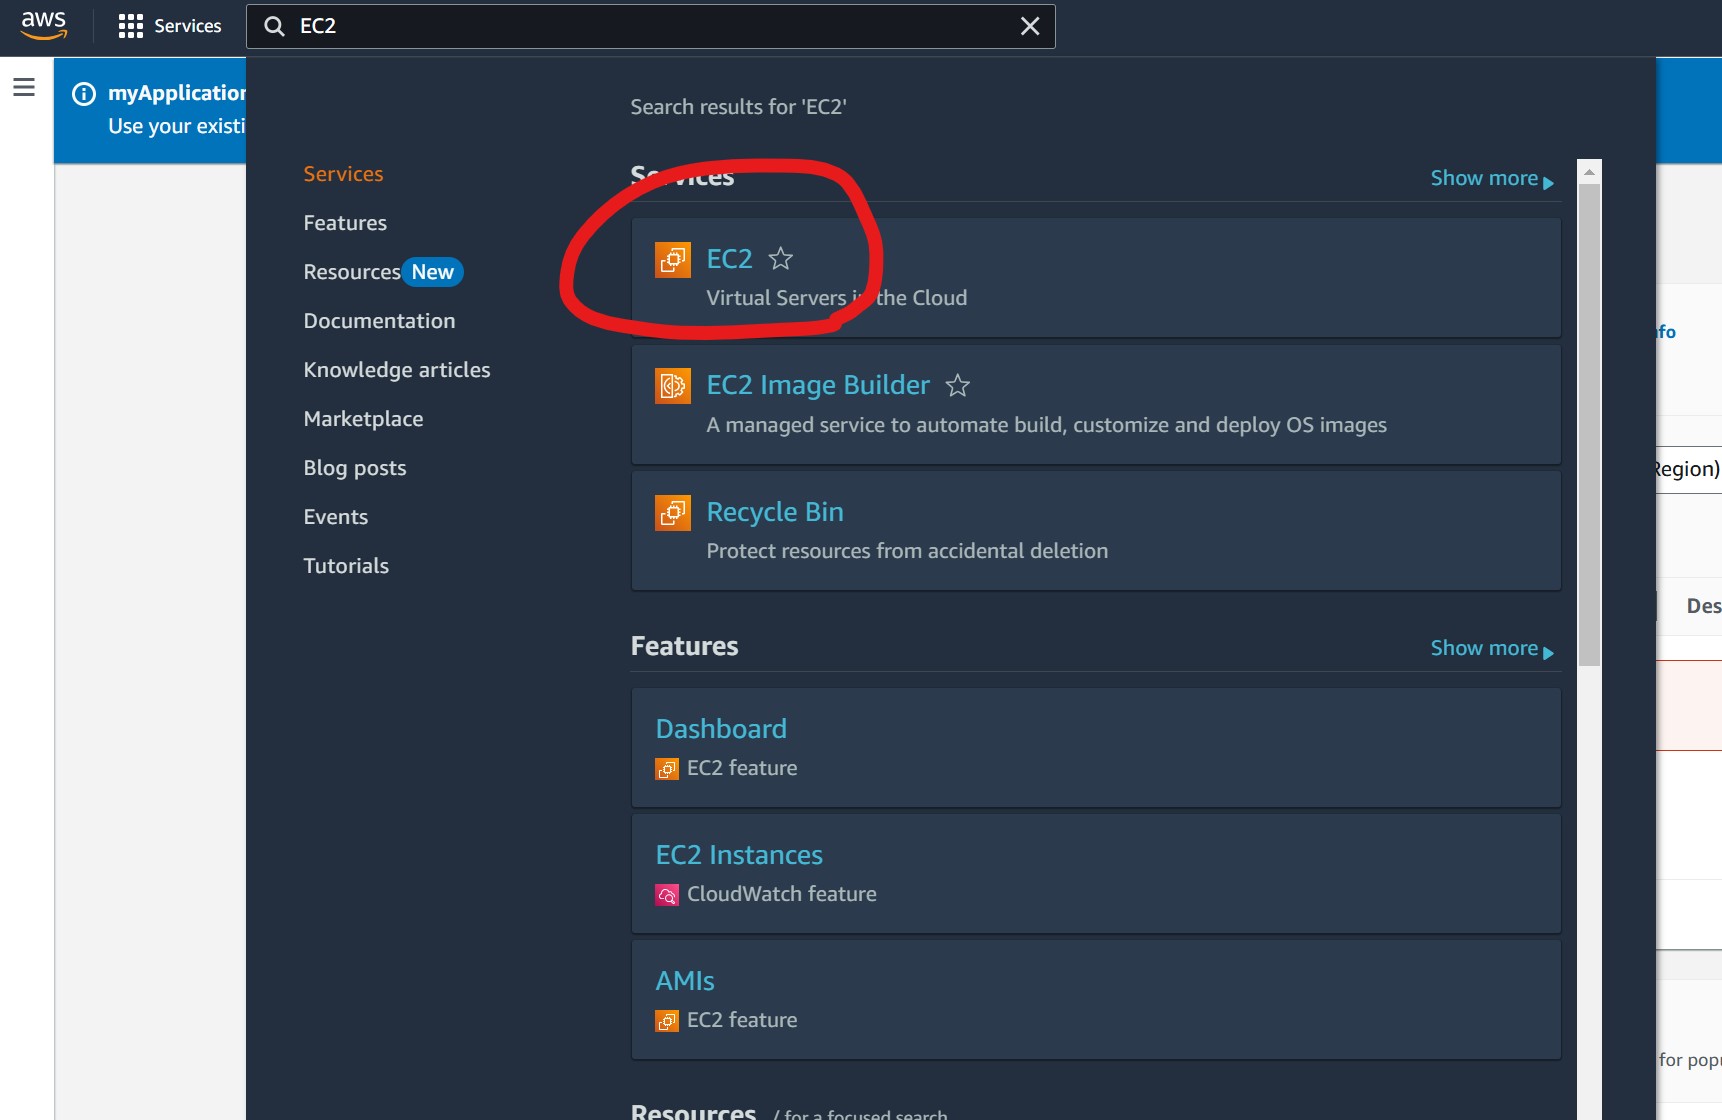Click the Resources section heading

pos(693,1110)
